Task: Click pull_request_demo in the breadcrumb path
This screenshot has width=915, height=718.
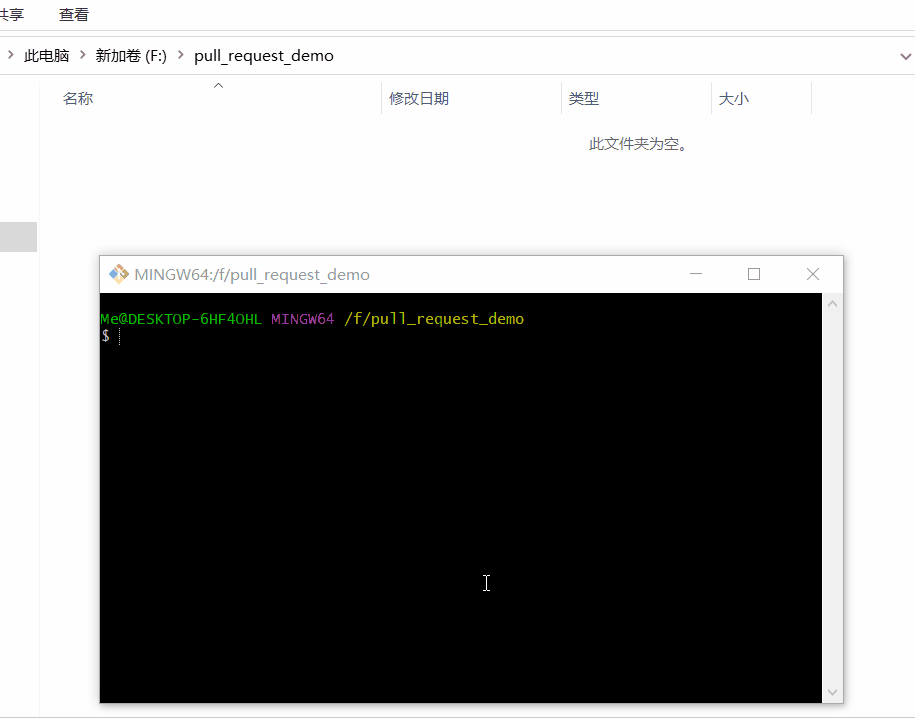Action: [x=264, y=55]
